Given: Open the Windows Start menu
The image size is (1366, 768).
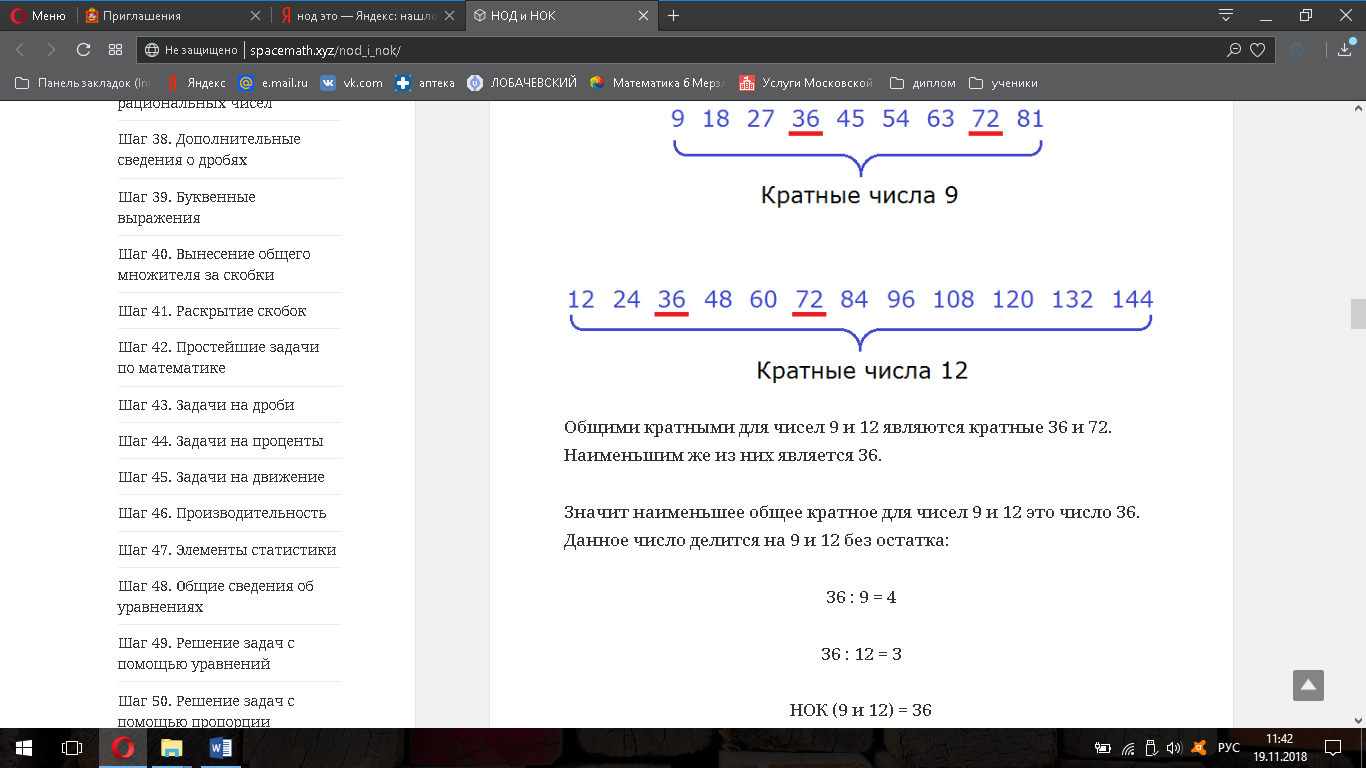Looking at the screenshot, I should pyautogui.click(x=24, y=747).
